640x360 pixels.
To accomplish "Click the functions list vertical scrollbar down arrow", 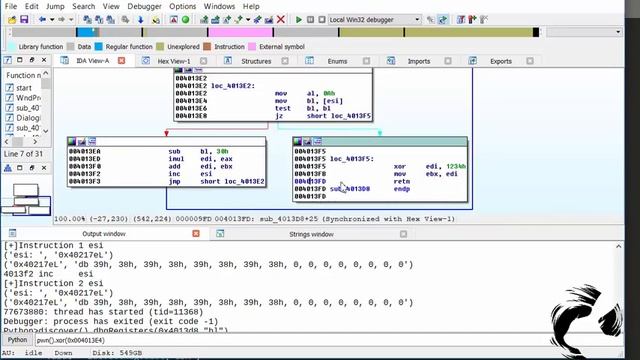I will (45, 131).
